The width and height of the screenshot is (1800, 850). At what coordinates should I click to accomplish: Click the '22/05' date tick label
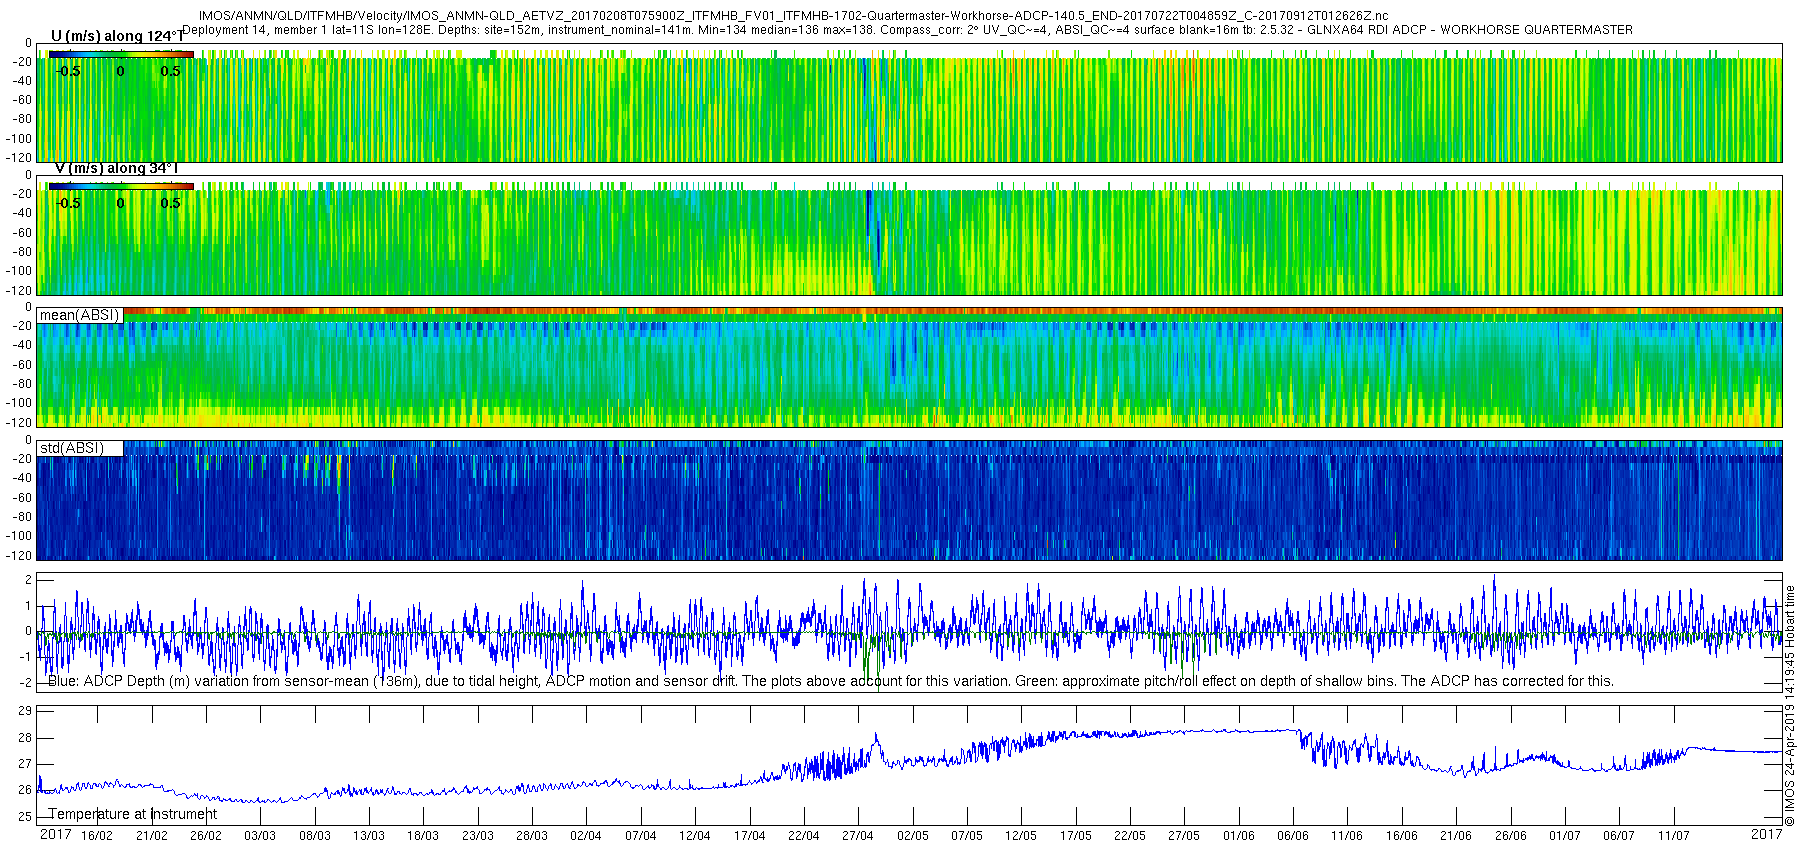click(1130, 836)
